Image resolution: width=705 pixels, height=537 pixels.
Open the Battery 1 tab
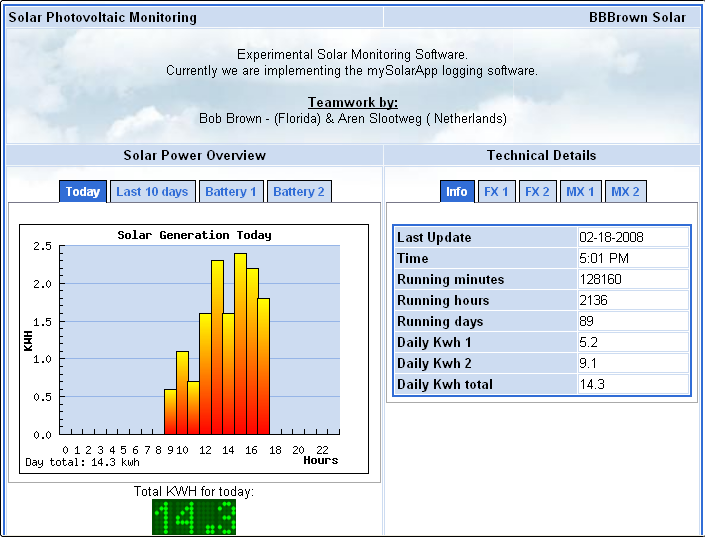[x=231, y=192]
